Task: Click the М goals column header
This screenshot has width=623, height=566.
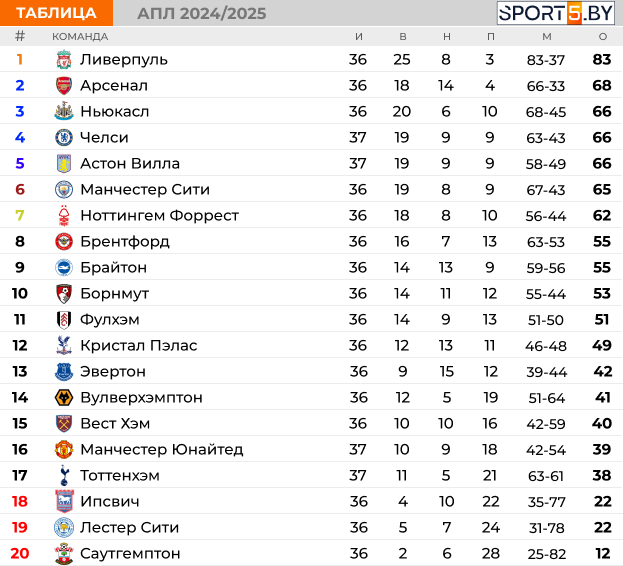Action: click(547, 37)
